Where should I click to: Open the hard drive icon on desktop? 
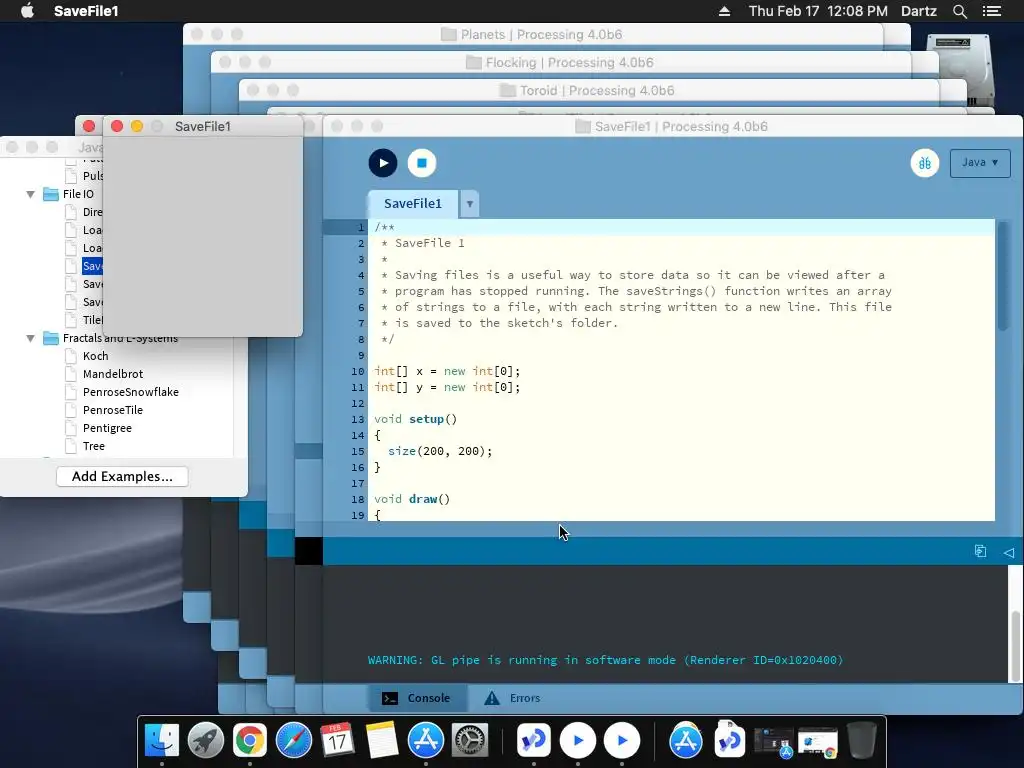(961, 71)
